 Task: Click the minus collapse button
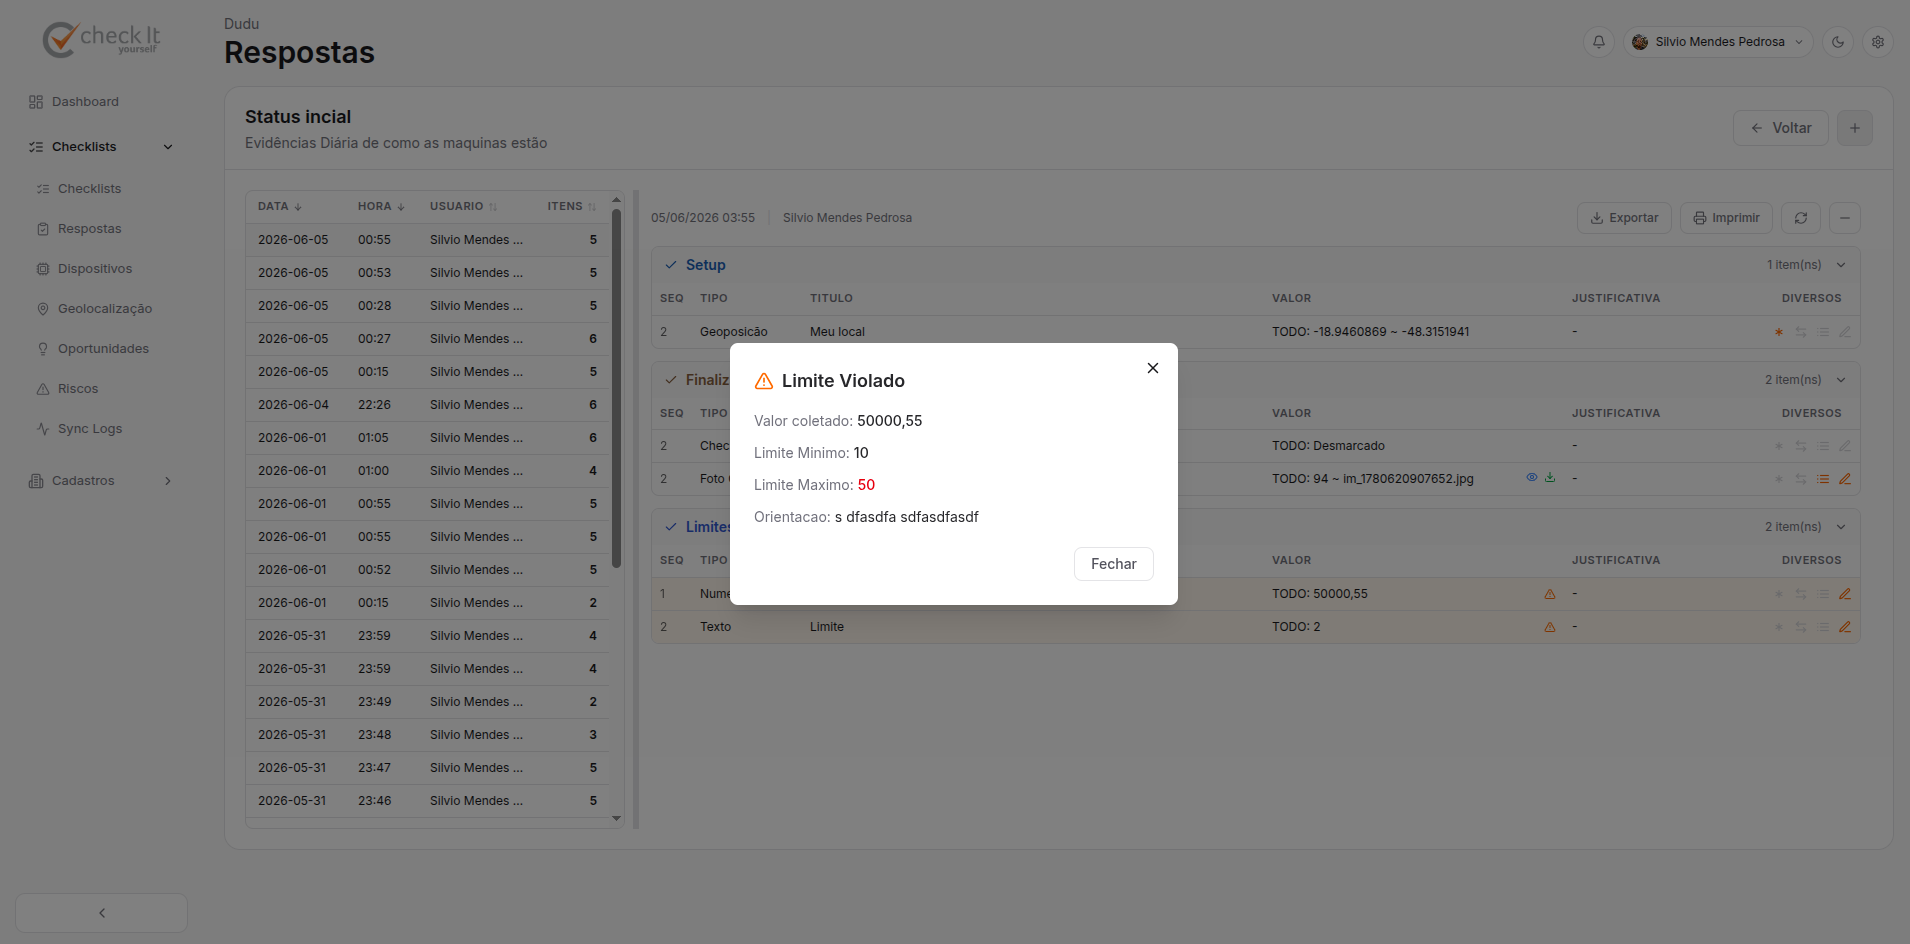(x=1845, y=218)
